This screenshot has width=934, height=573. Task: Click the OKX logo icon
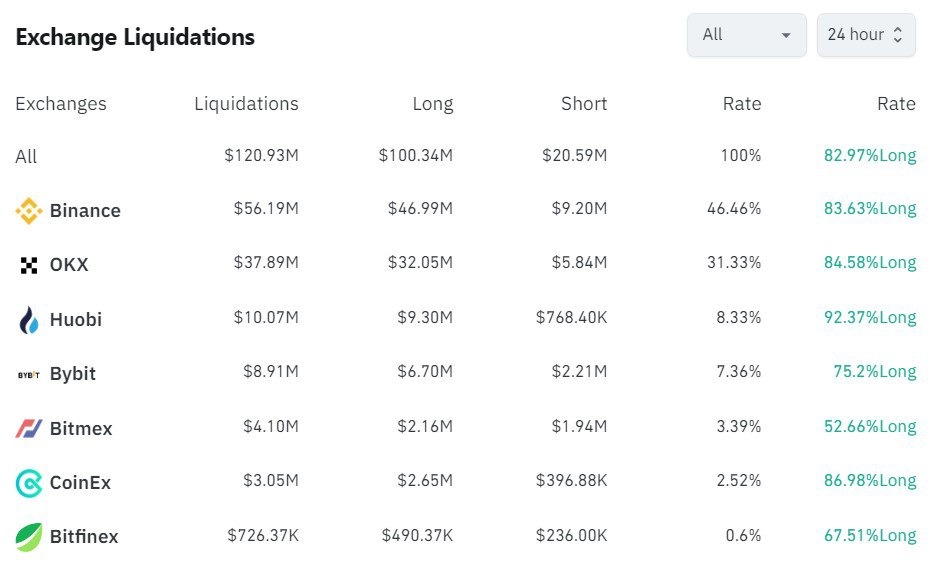click(28, 265)
